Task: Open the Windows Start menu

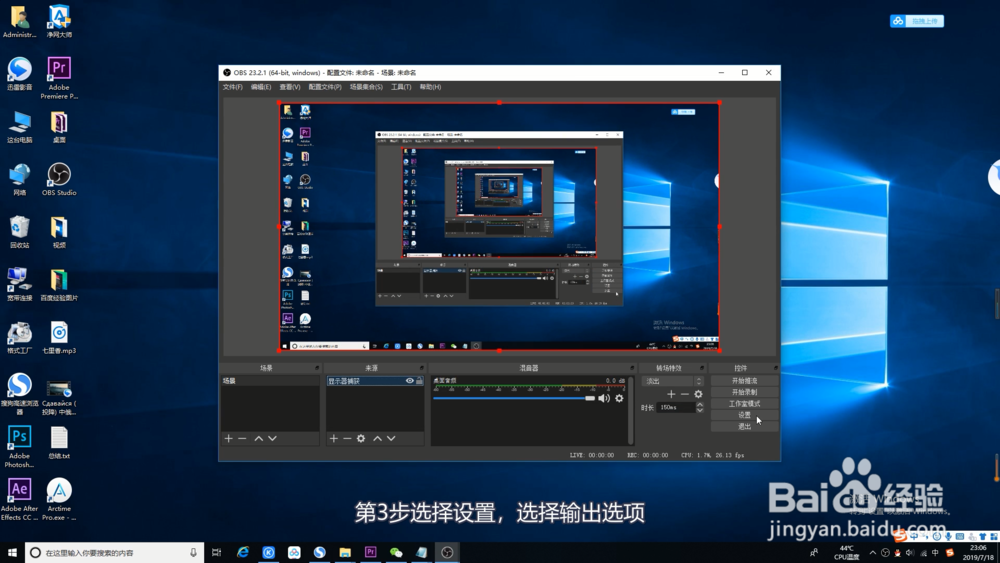Action: click(12, 553)
